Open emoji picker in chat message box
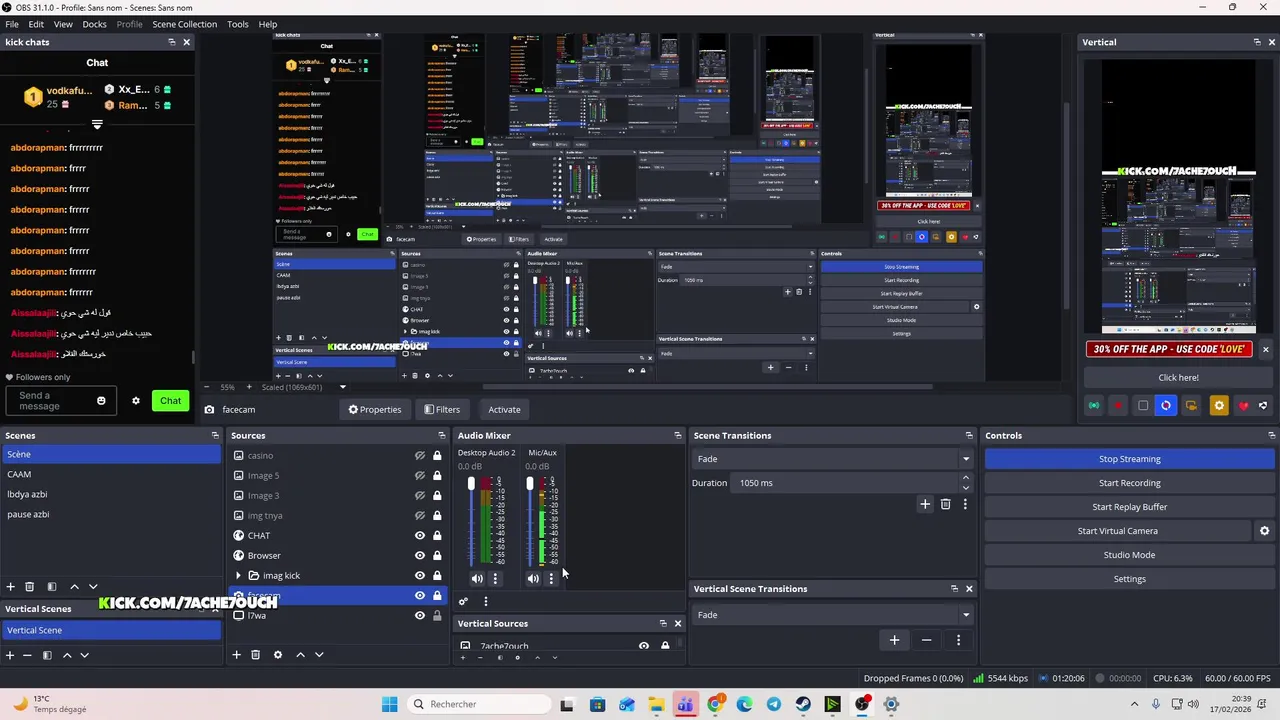This screenshot has width=1280, height=720. (101, 401)
